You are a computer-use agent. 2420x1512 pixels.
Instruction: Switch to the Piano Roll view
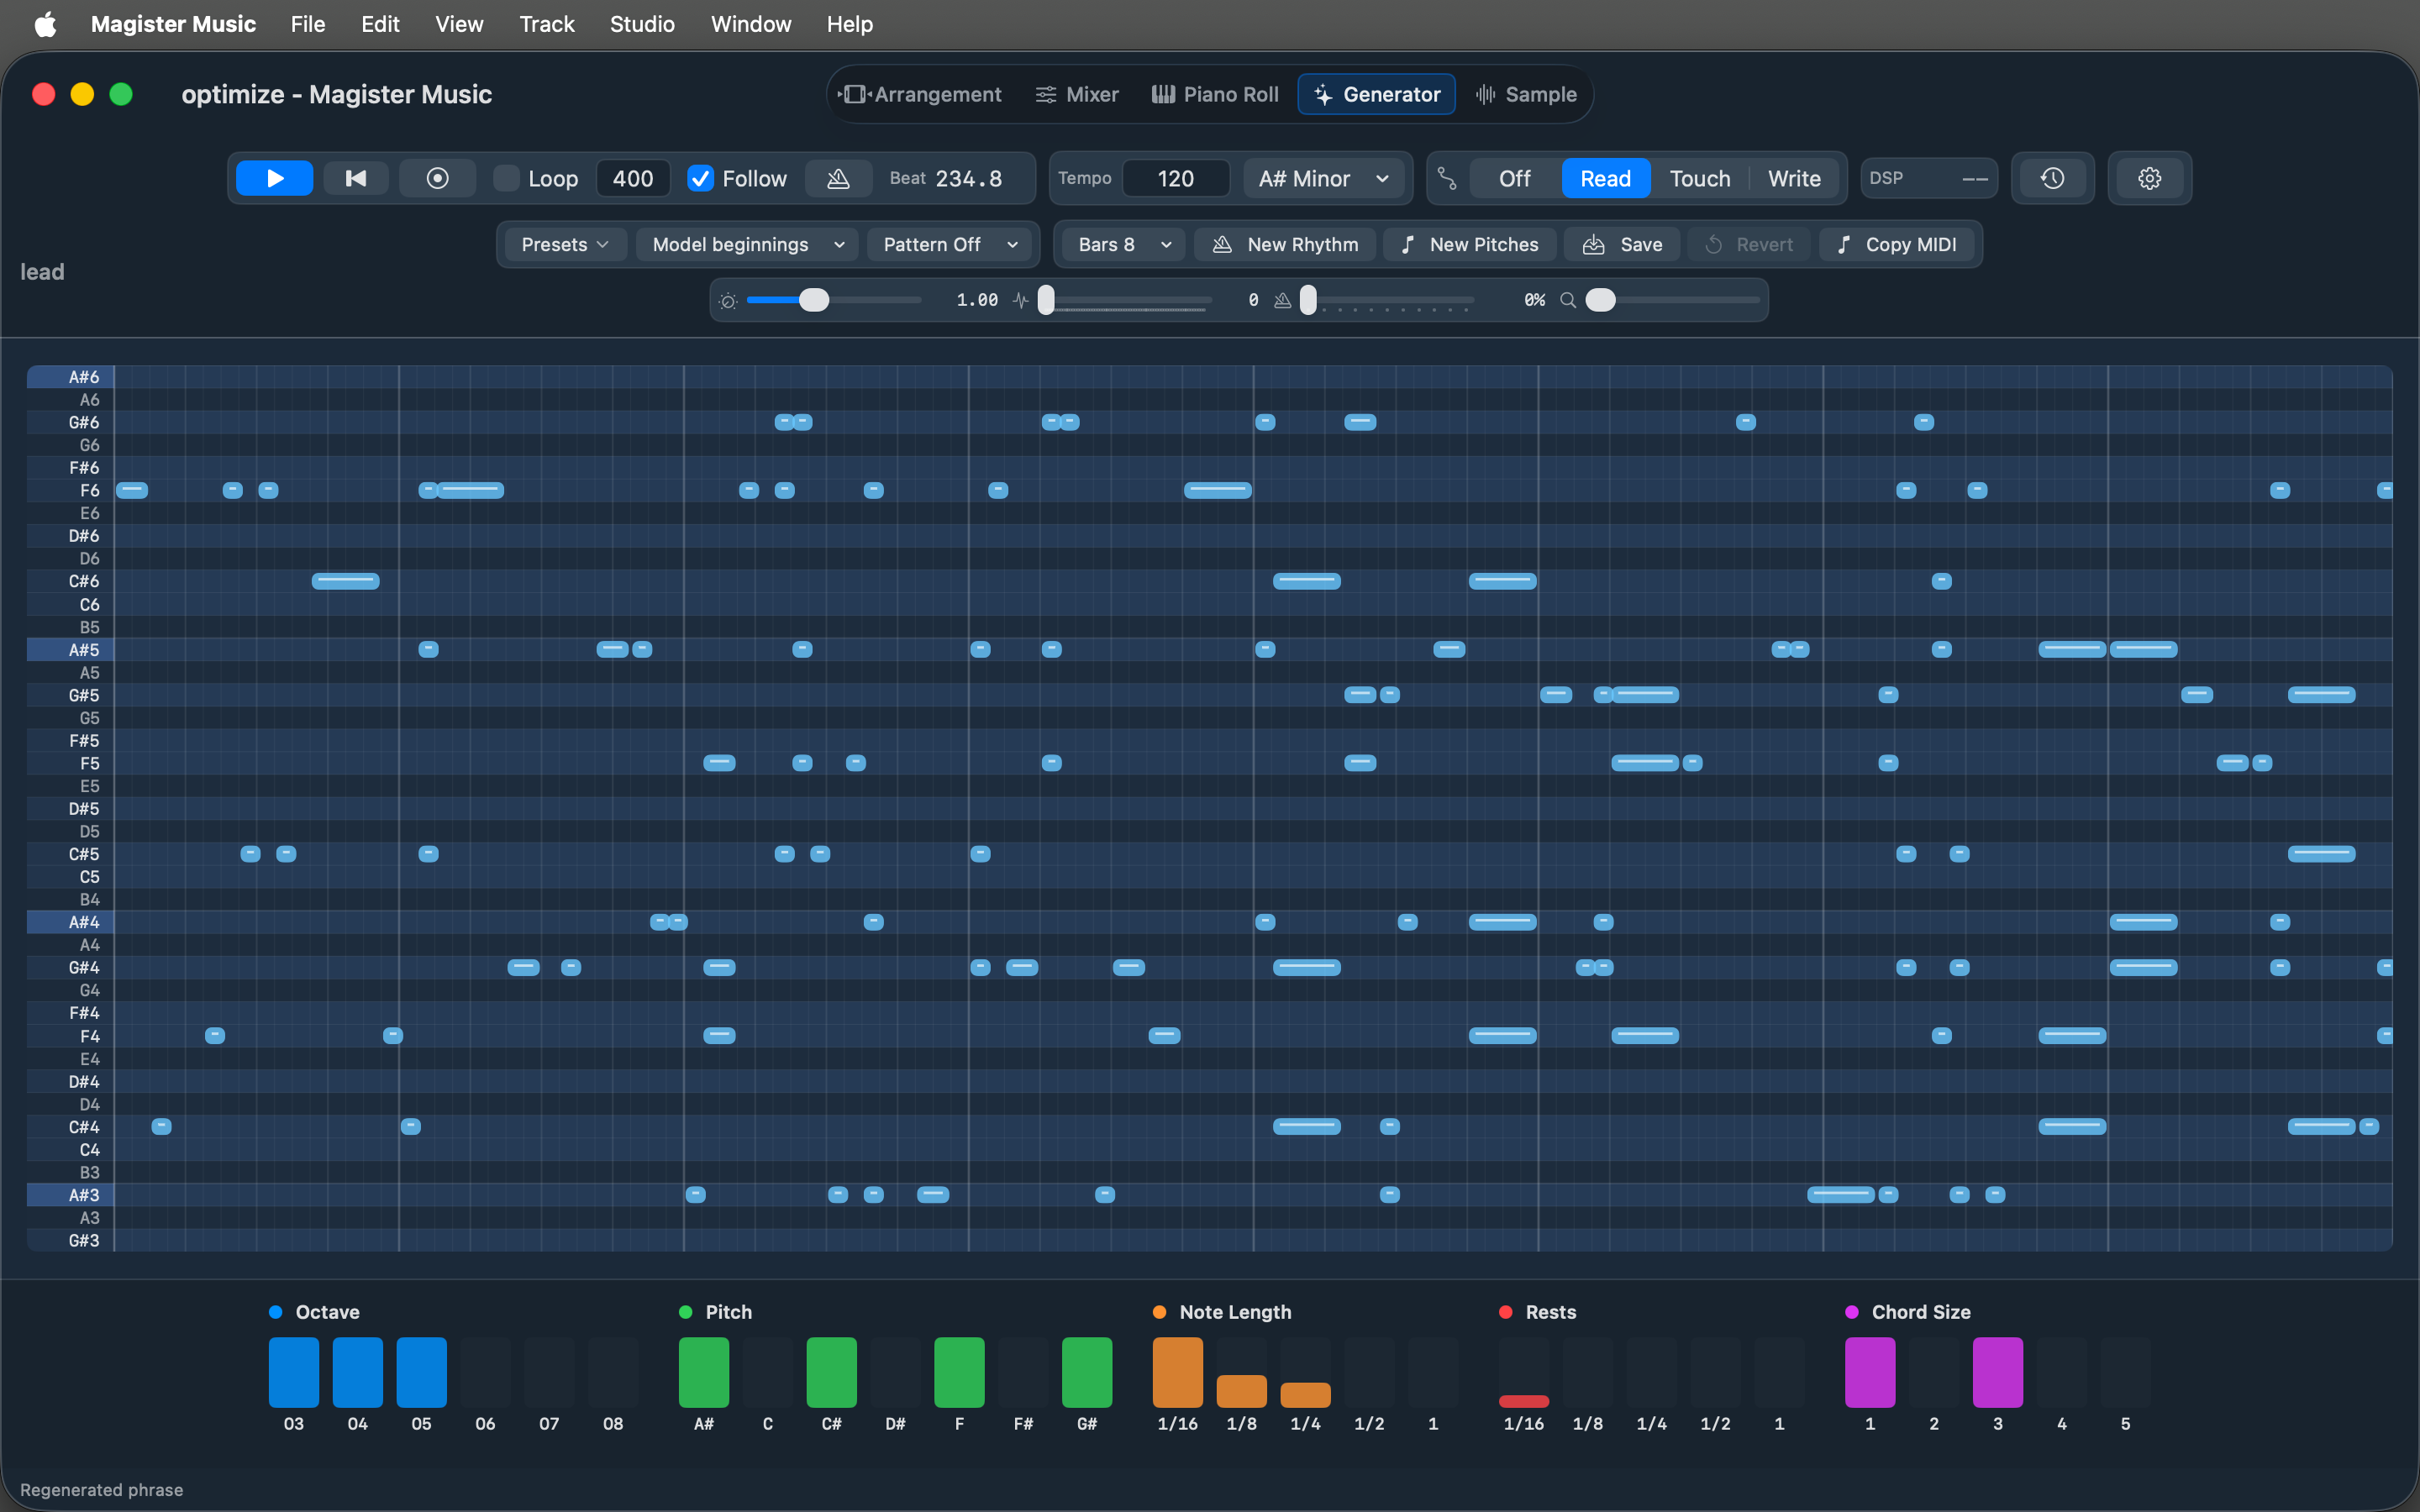click(x=1215, y=94)
